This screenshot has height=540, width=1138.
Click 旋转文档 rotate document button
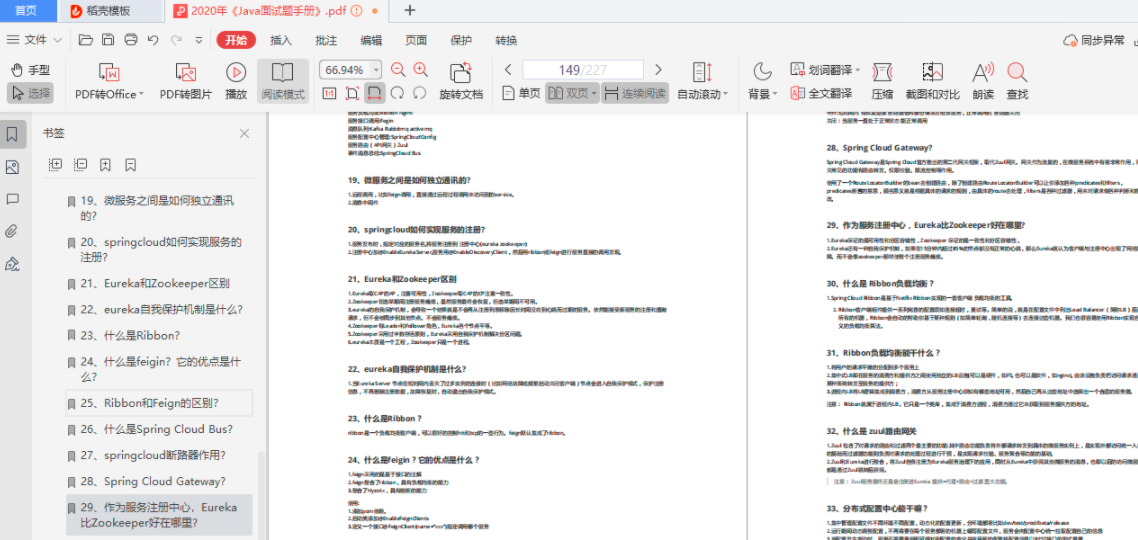point(461,81)
